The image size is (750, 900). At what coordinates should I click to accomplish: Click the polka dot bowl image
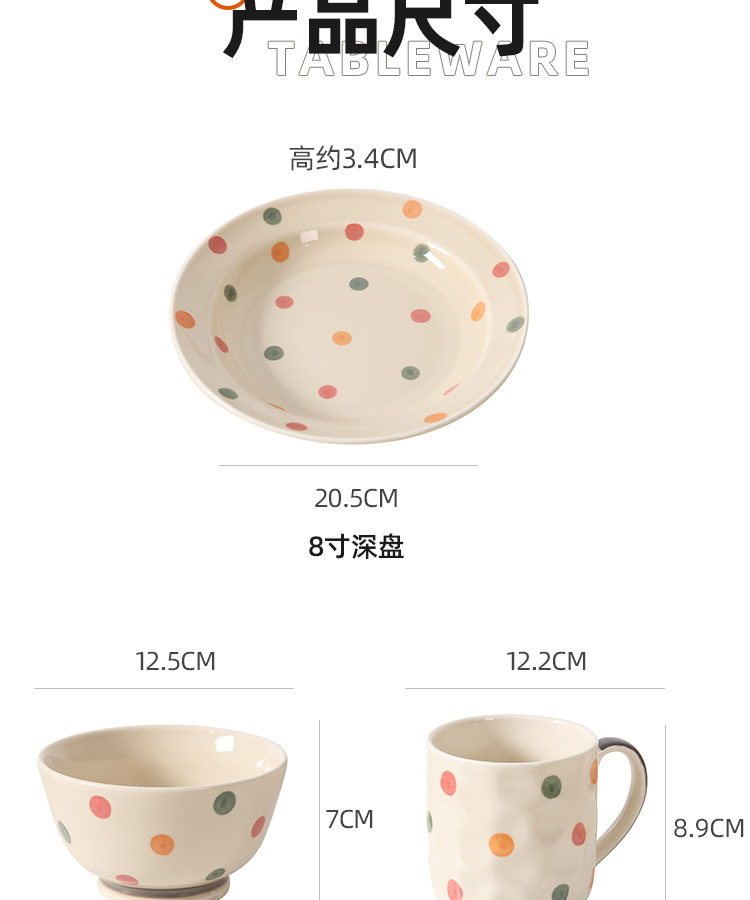[x=162, y=812]
